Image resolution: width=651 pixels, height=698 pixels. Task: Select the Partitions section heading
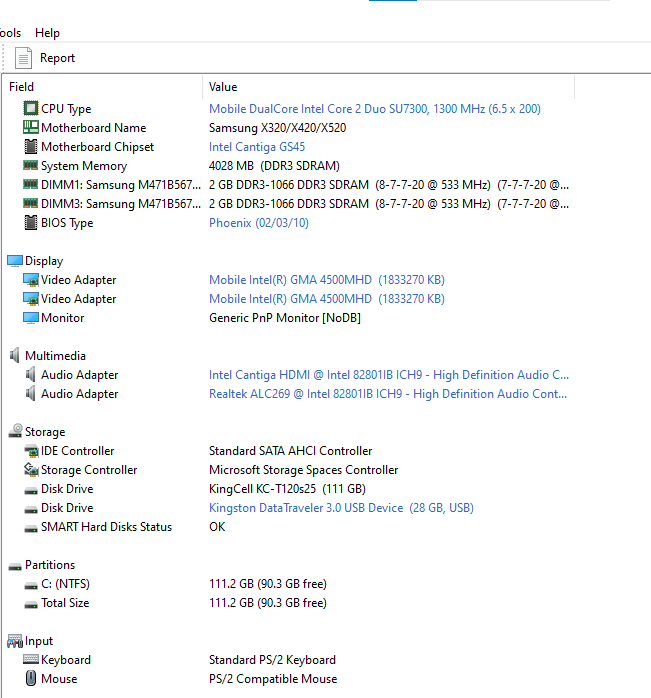tap(50, 565)
